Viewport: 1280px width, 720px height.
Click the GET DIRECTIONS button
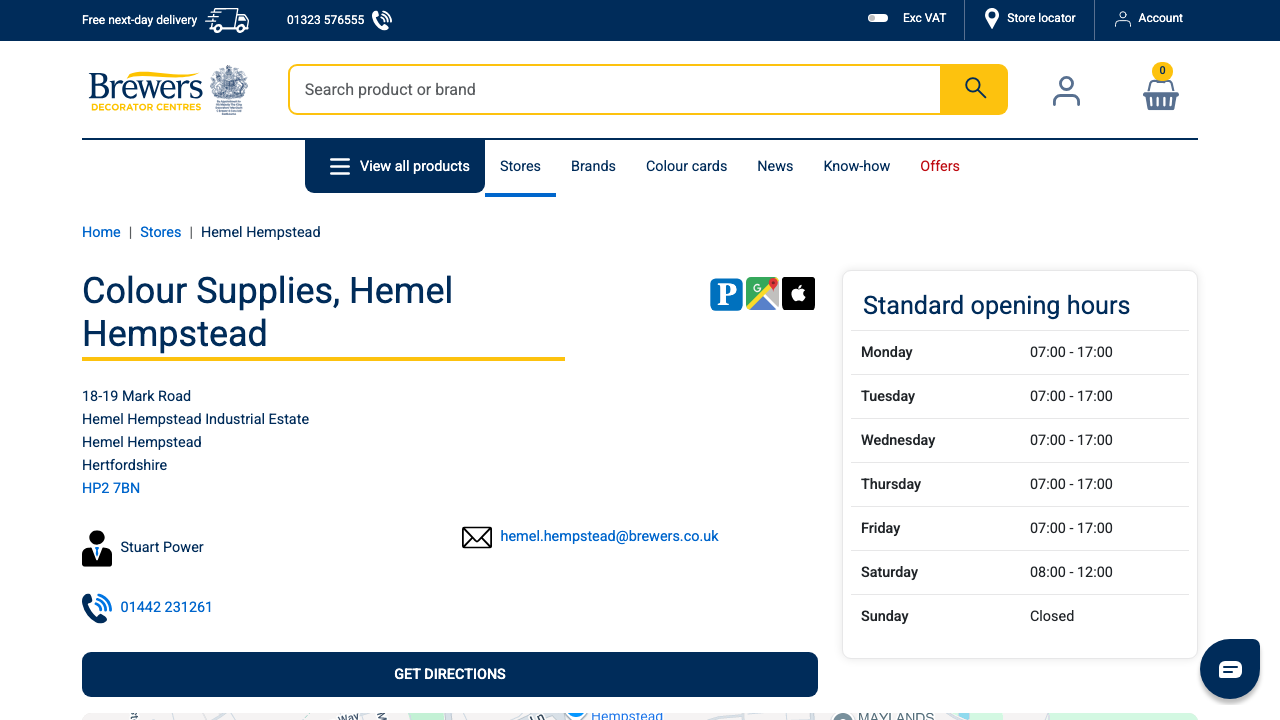coord(450,674)
